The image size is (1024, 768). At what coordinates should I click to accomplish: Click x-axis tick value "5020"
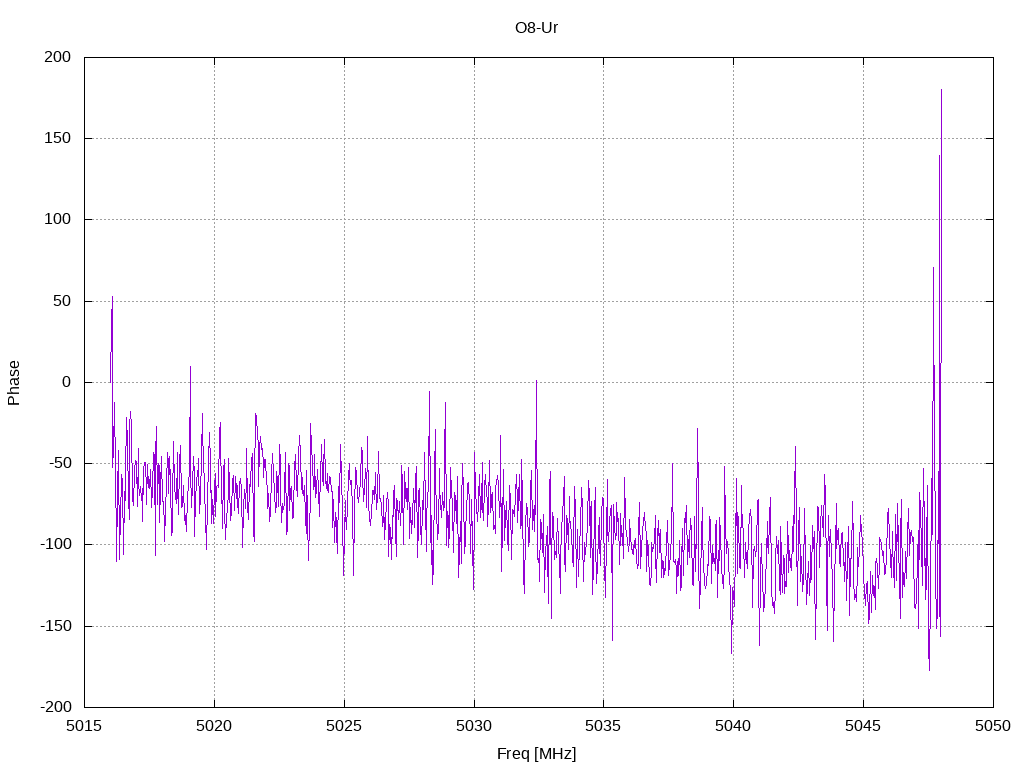point(214,726)
